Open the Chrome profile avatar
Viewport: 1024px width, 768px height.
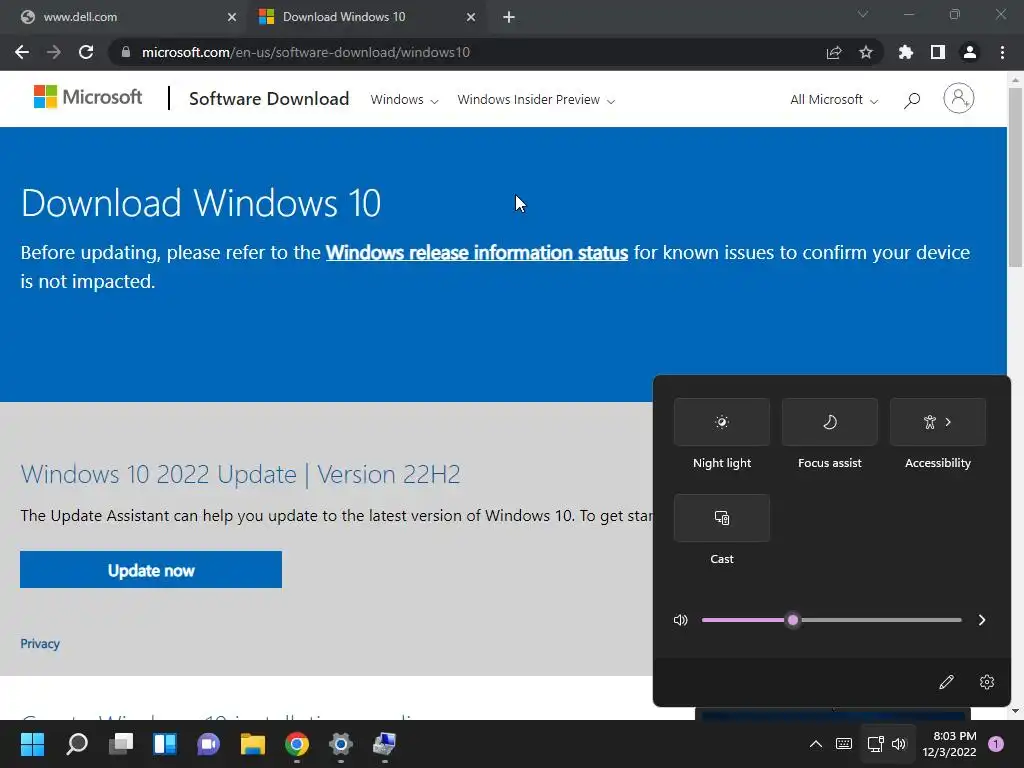click(x=969, y=52)
